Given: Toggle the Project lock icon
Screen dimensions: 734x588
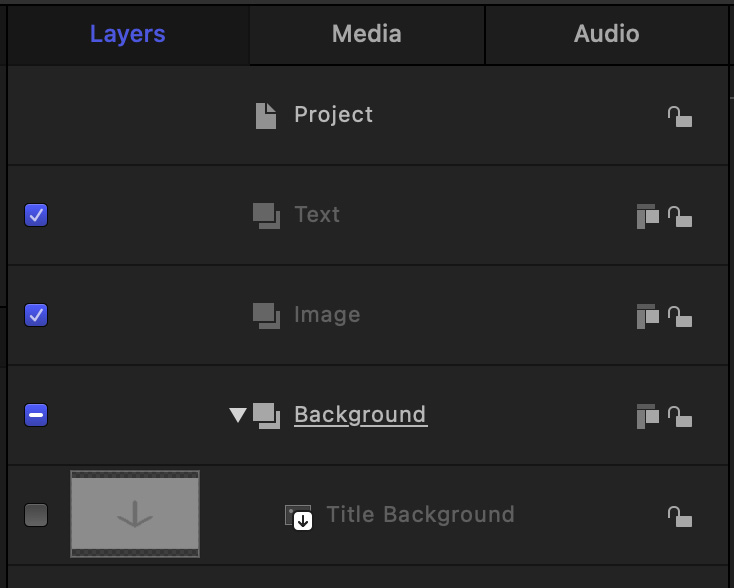Looking at the screenshot, I should 680,116.
